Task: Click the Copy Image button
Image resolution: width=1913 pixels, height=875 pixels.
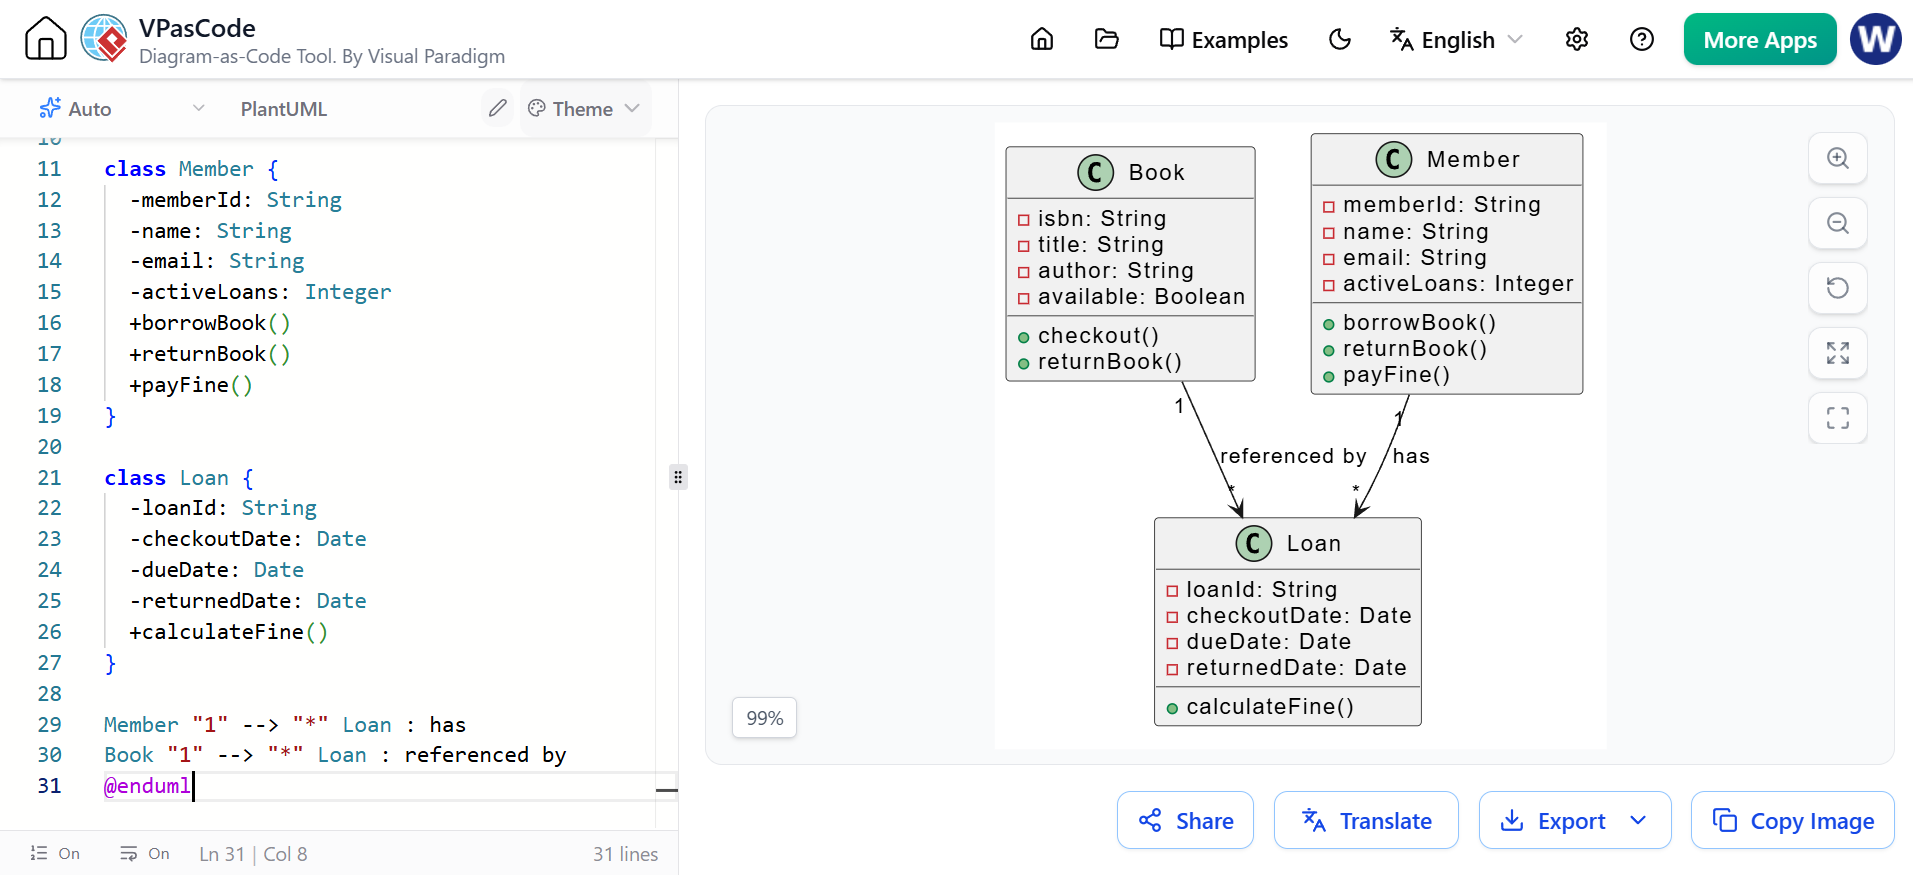Action: [x=1793, y=821]
